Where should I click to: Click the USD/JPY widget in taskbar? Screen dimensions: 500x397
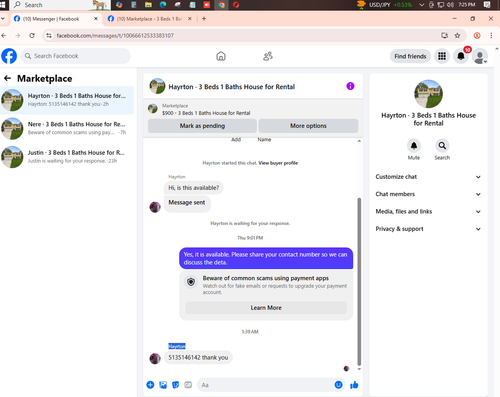[384, 5]
